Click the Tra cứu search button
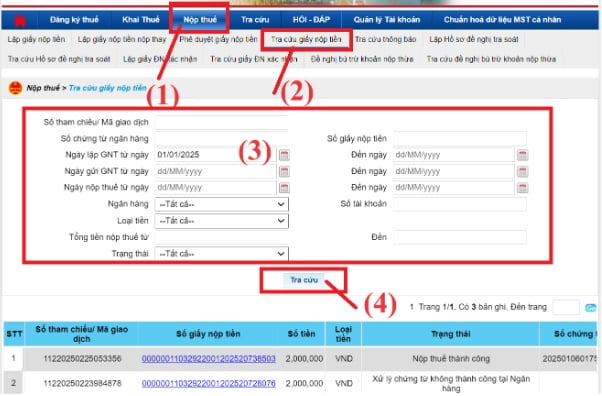 click(x=304, y=280)
